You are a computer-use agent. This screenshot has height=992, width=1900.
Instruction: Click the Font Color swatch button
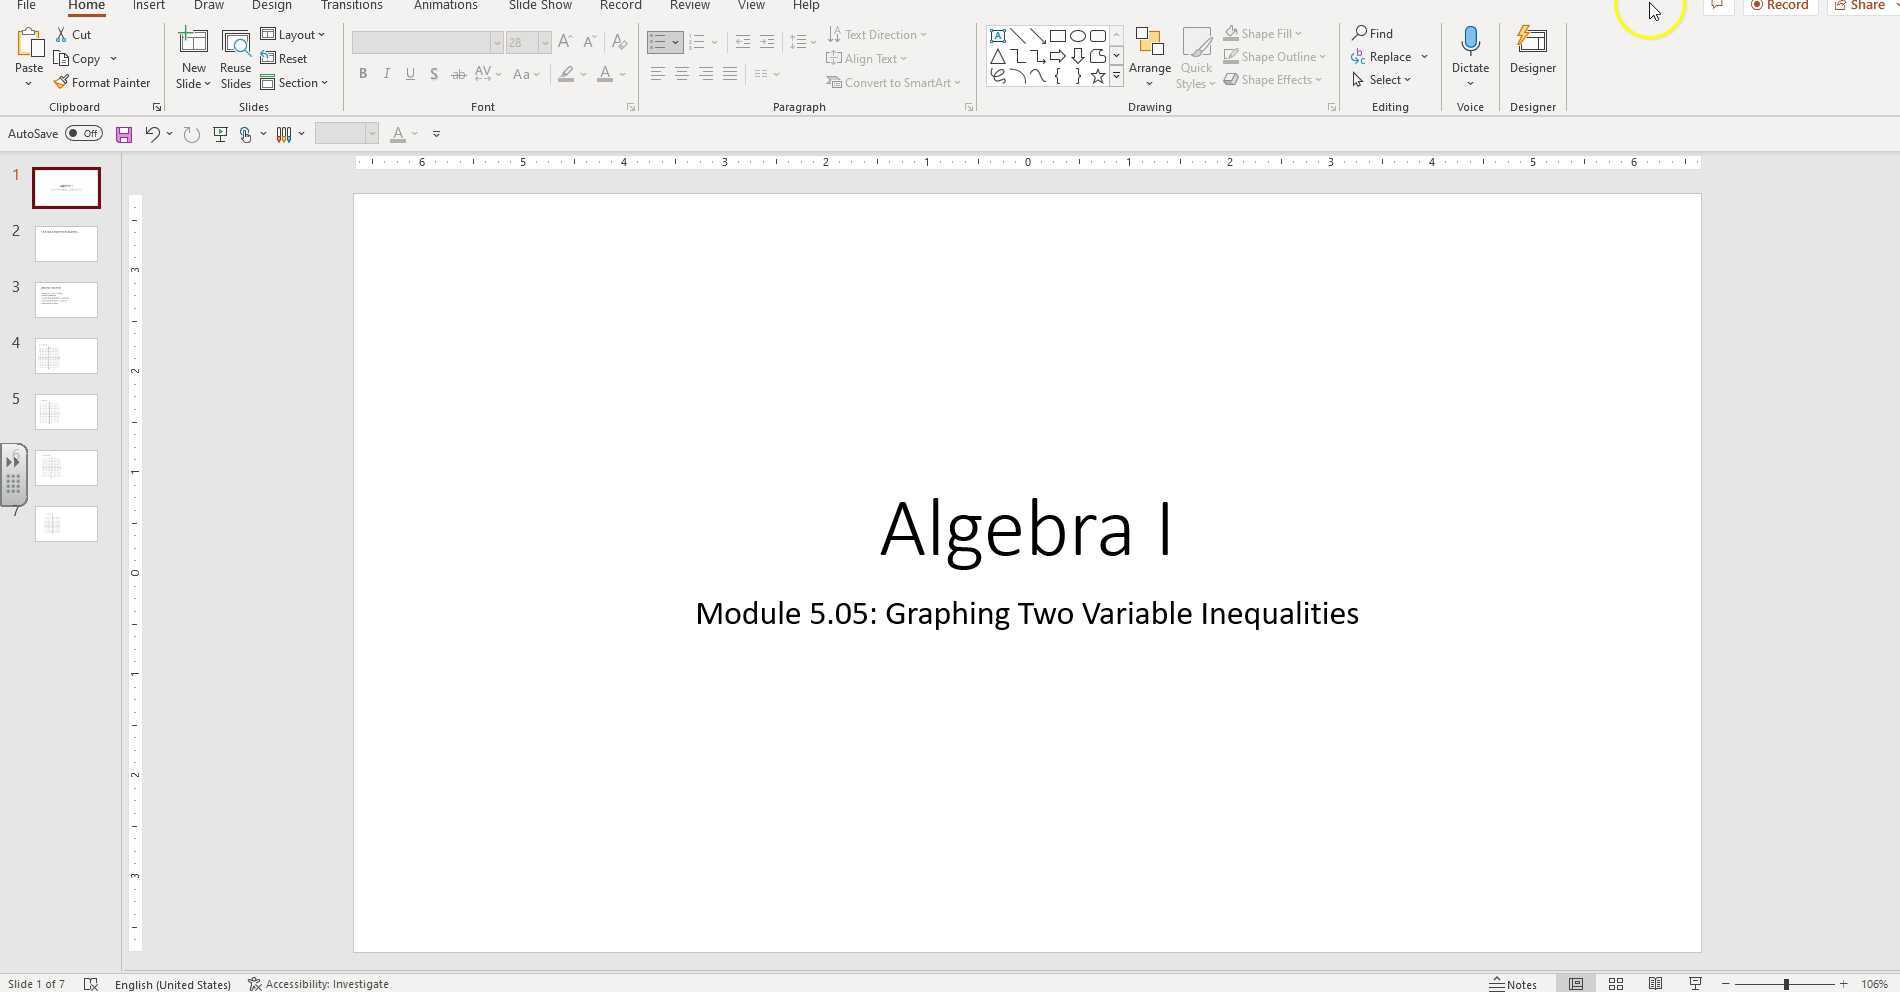tap(605, 74)
